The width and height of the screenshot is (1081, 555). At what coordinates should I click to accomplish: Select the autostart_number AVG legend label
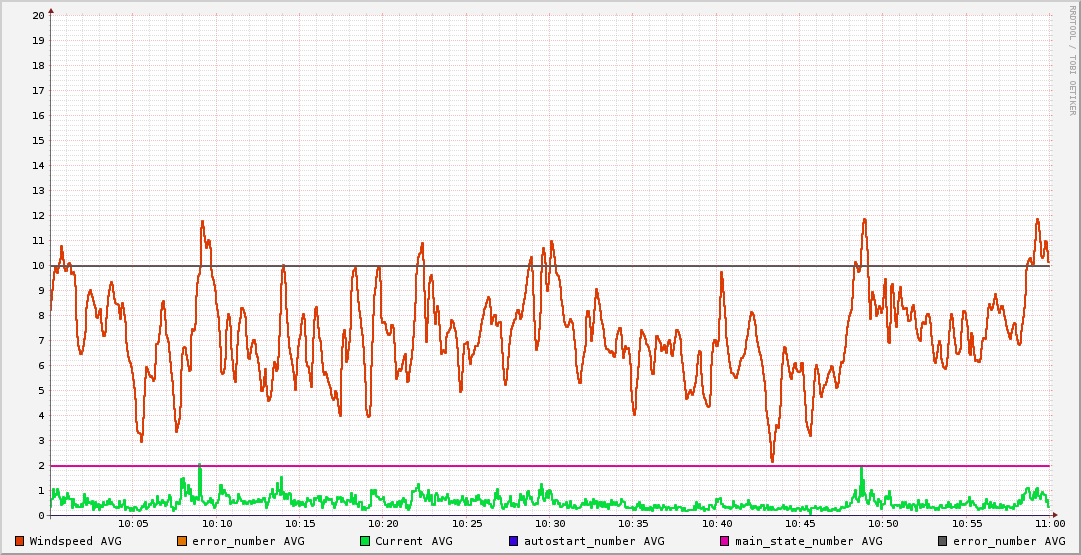coord(593,541)
